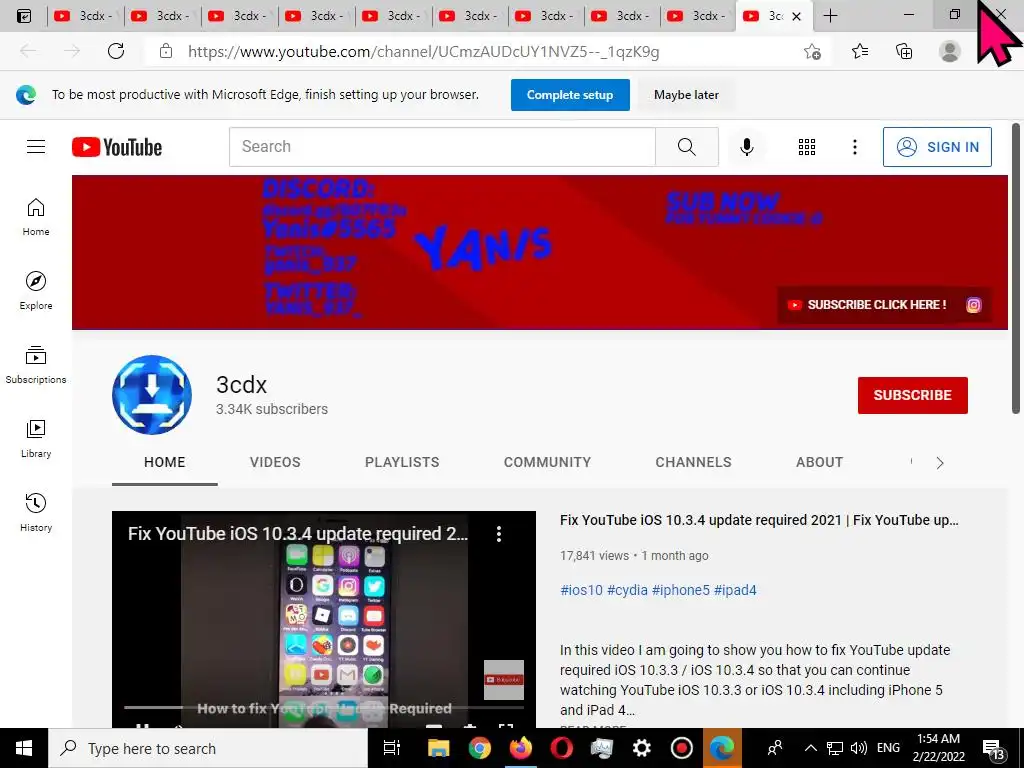Viewport: 1024px width, 768px height.
Task: Open Explore in the sidebar
Action: [36, 291]
